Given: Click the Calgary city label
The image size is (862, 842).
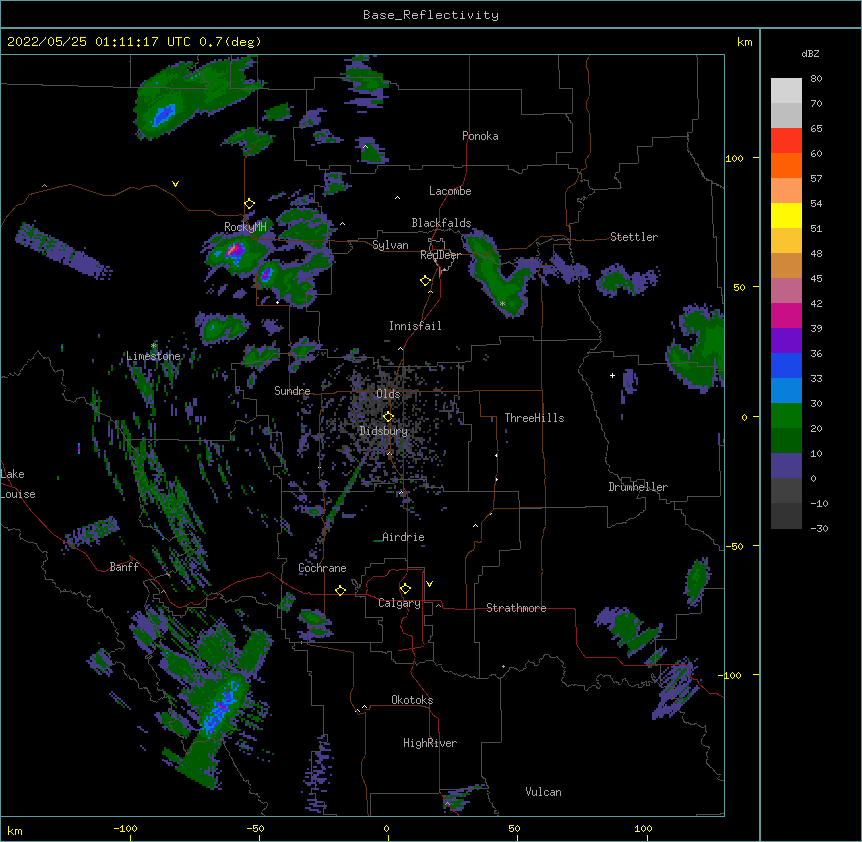Looking at the screenshot, I should 399,603.
